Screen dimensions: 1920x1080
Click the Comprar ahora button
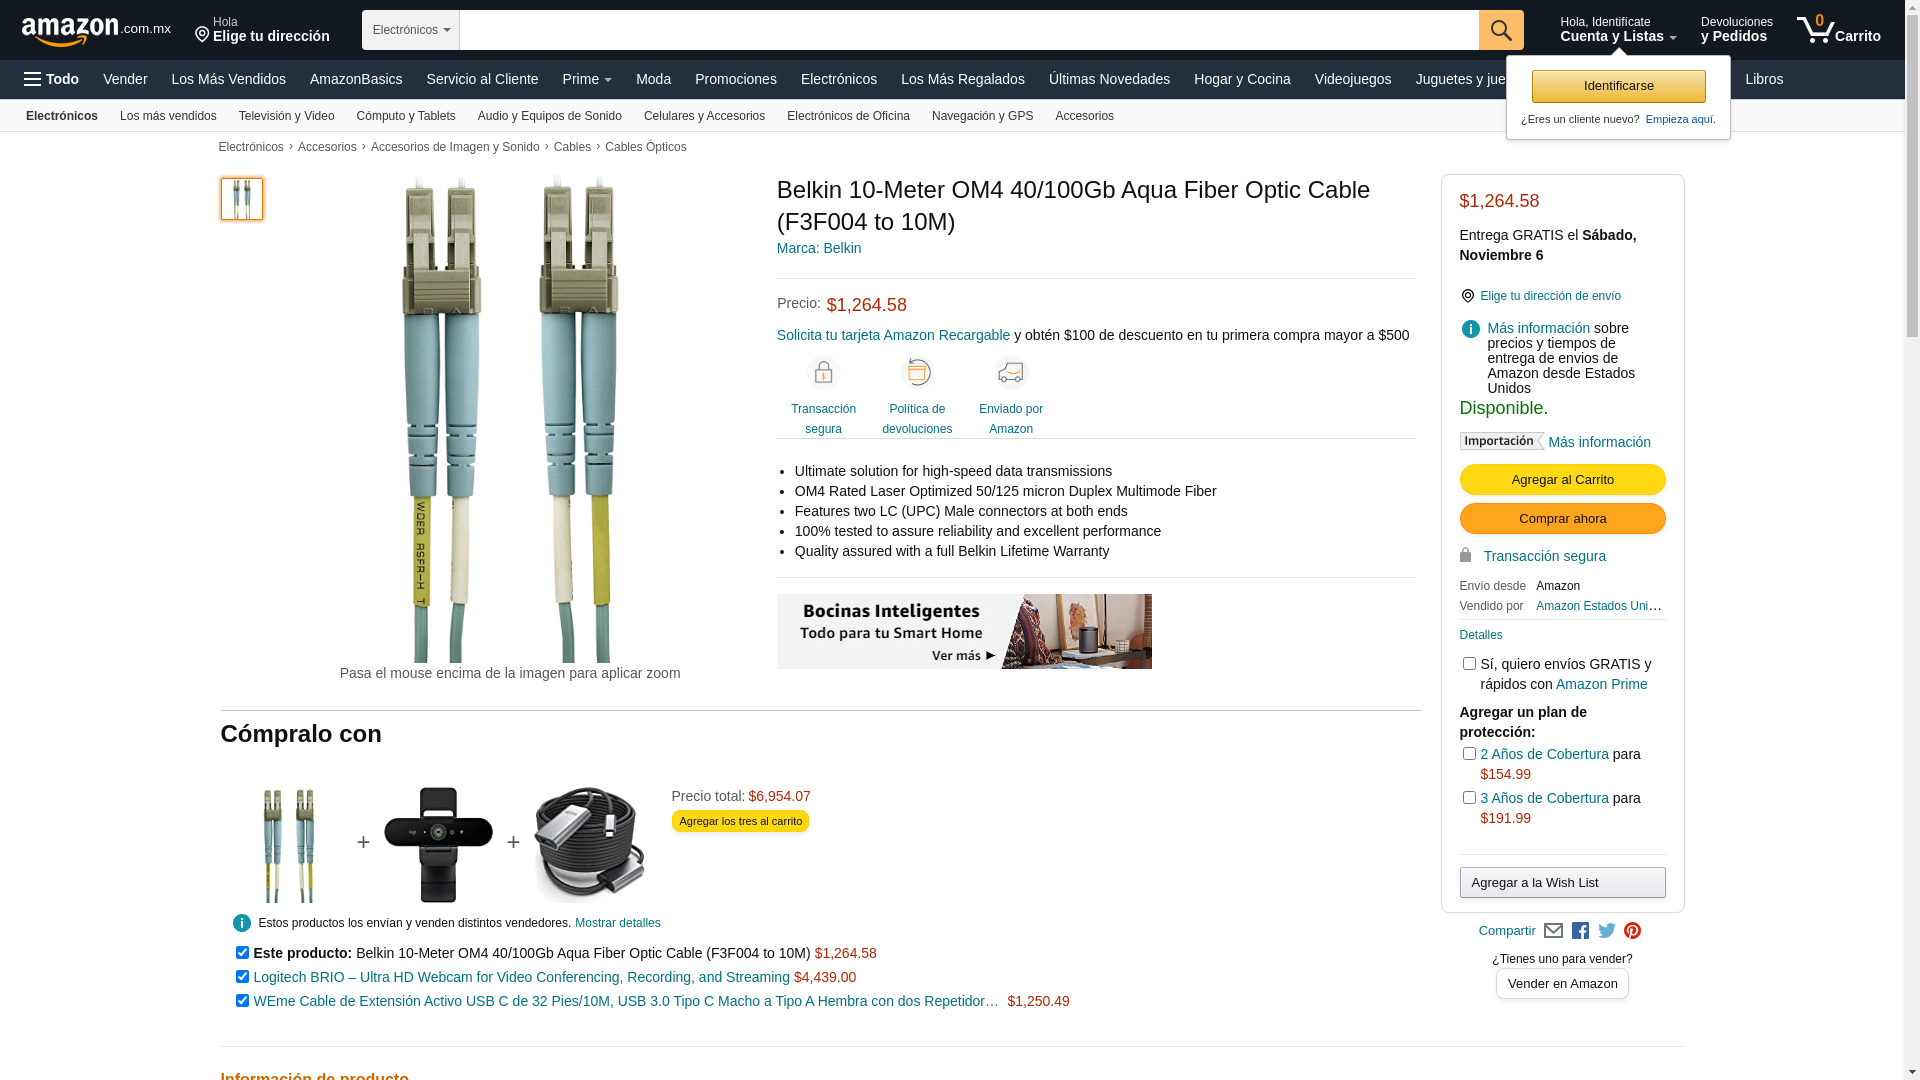point(1562,519)
